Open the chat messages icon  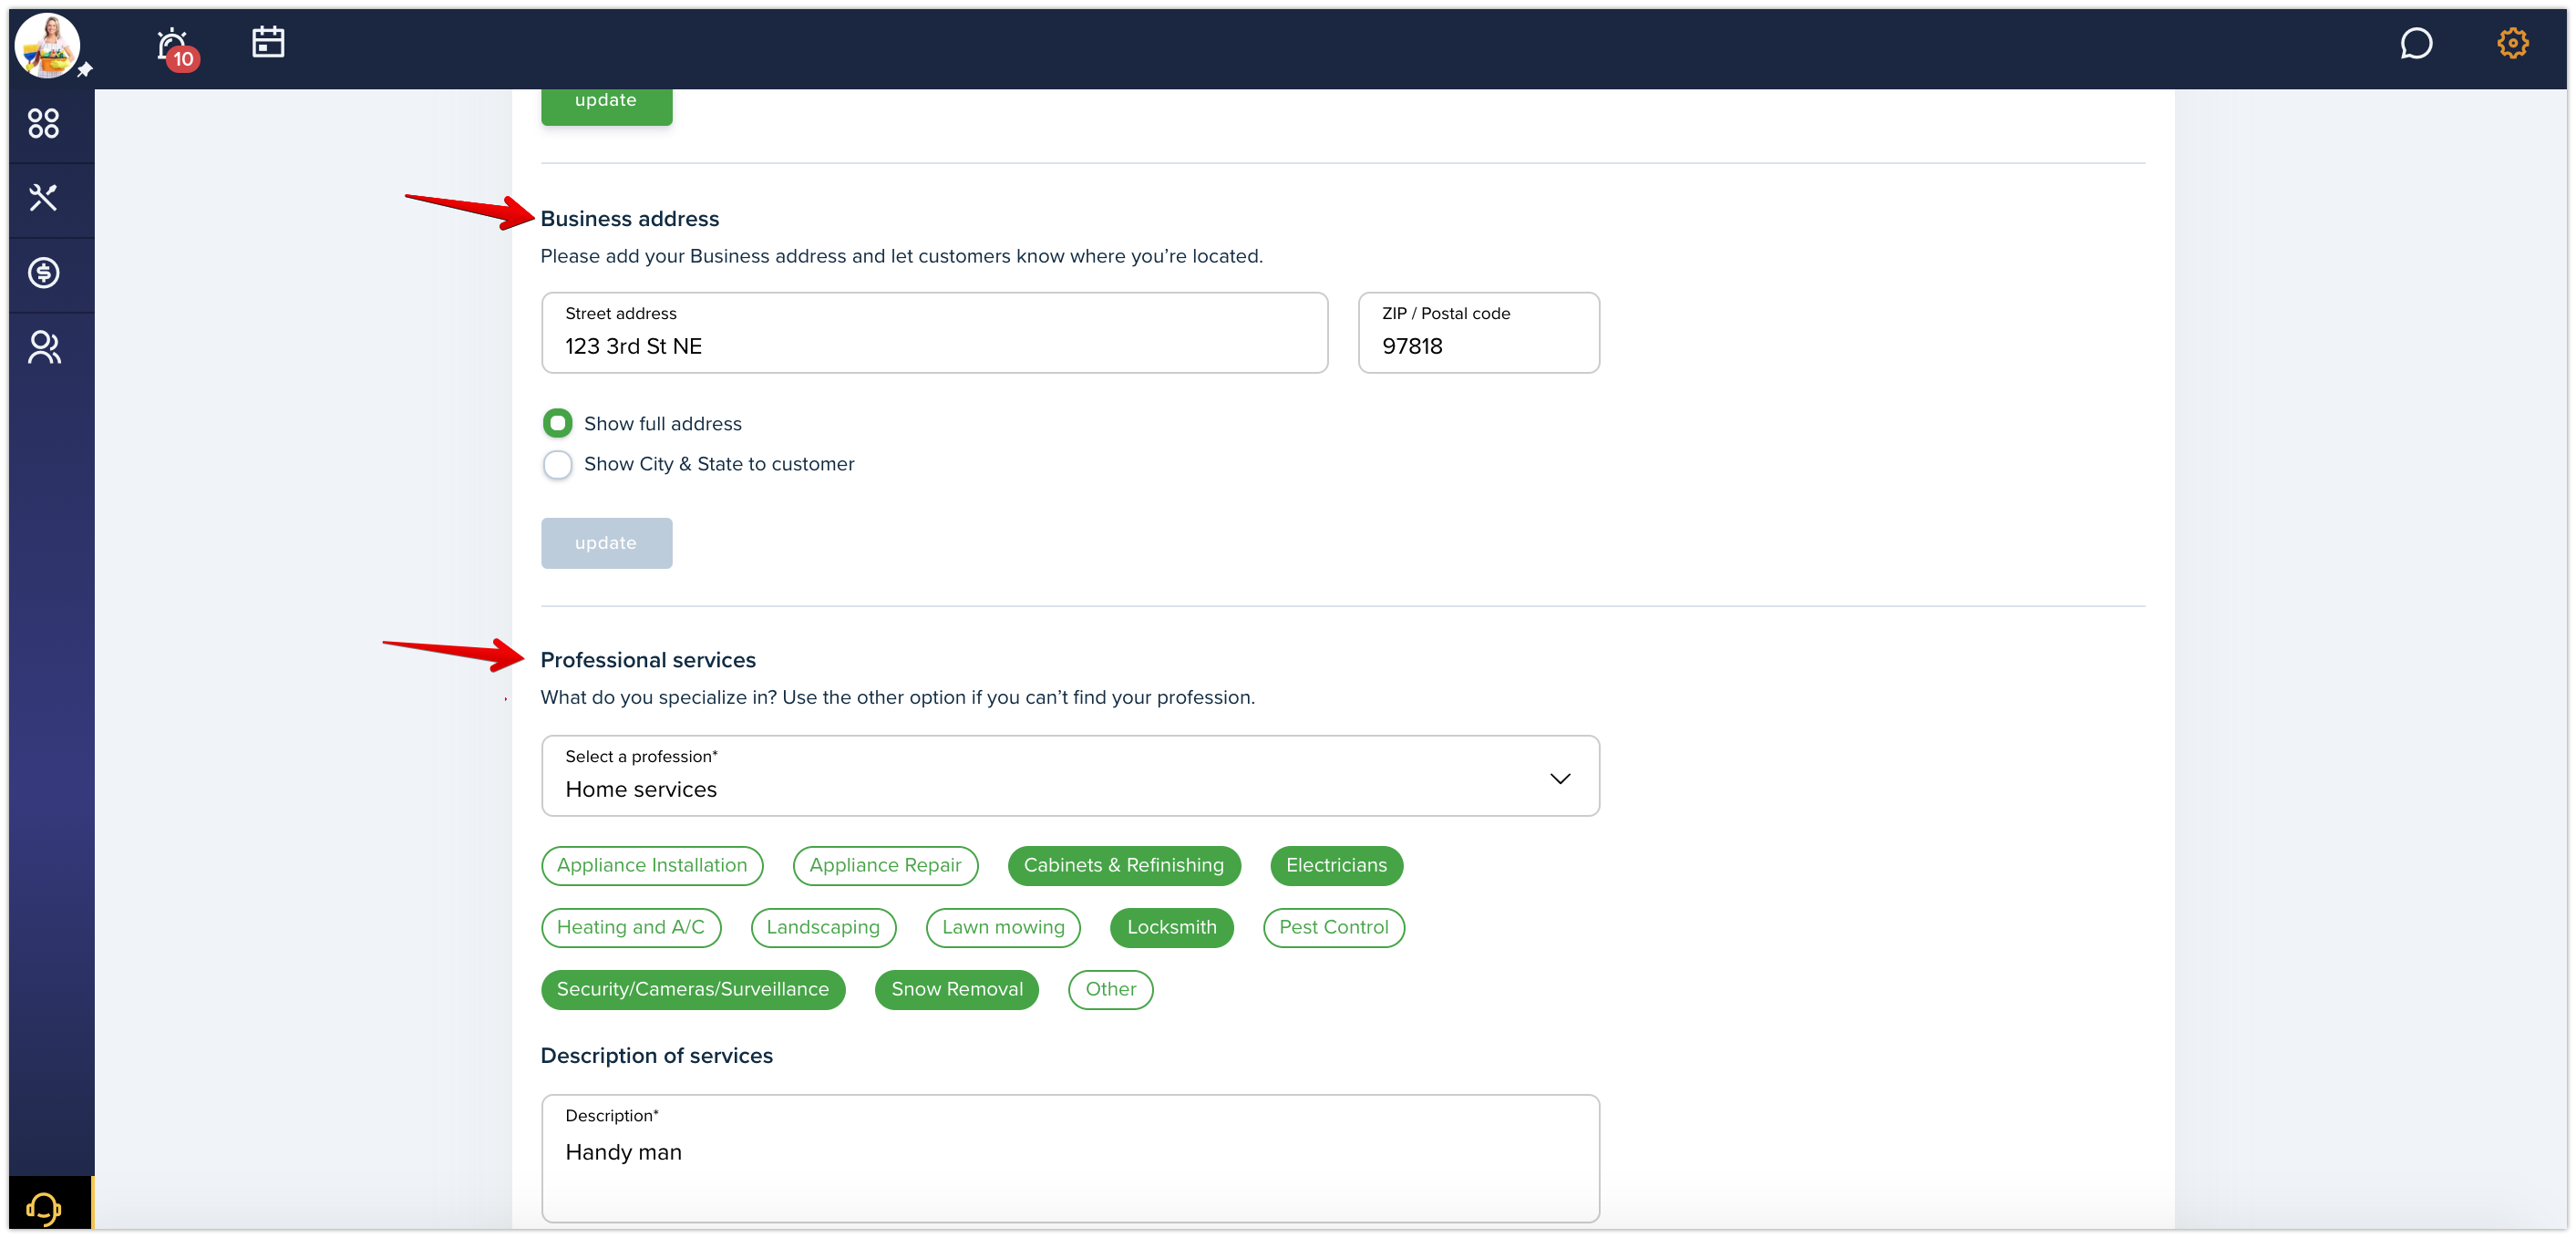(x=2415, y=44)
